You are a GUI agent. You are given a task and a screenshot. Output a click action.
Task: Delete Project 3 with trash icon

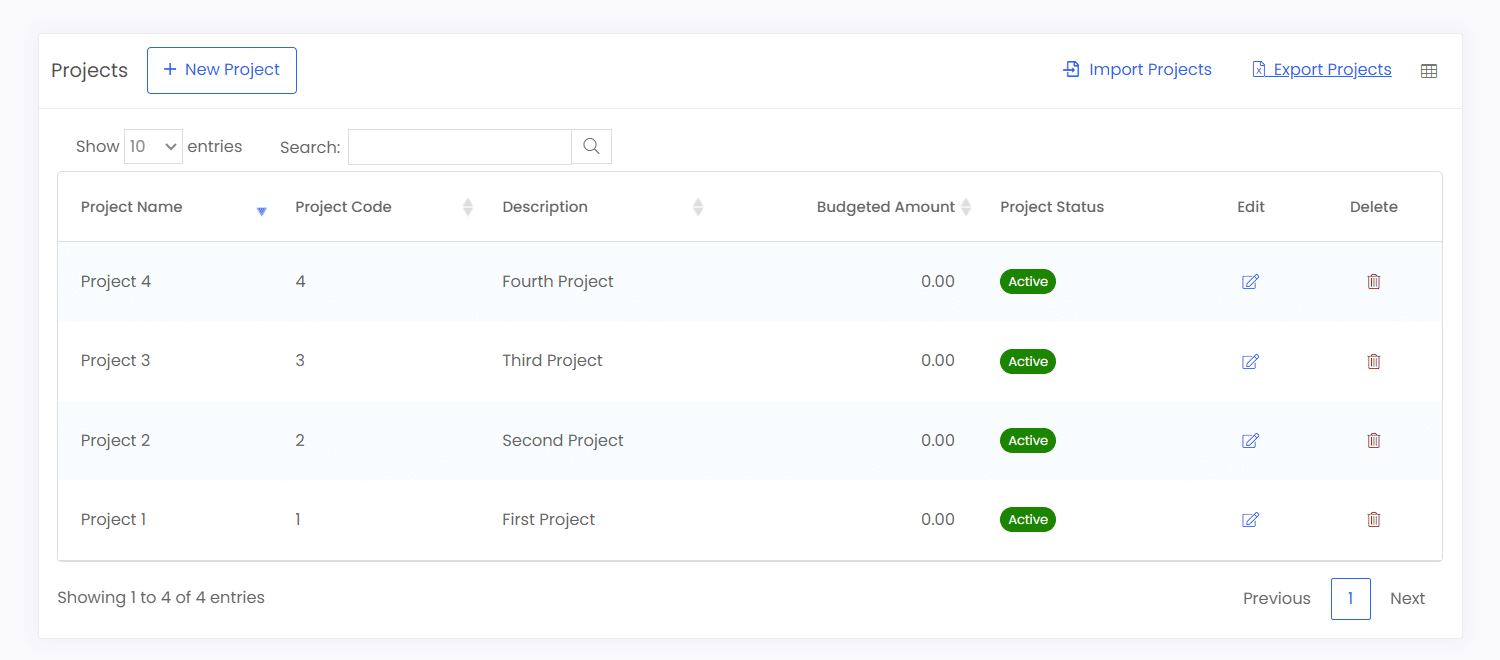coord(1374,361)
